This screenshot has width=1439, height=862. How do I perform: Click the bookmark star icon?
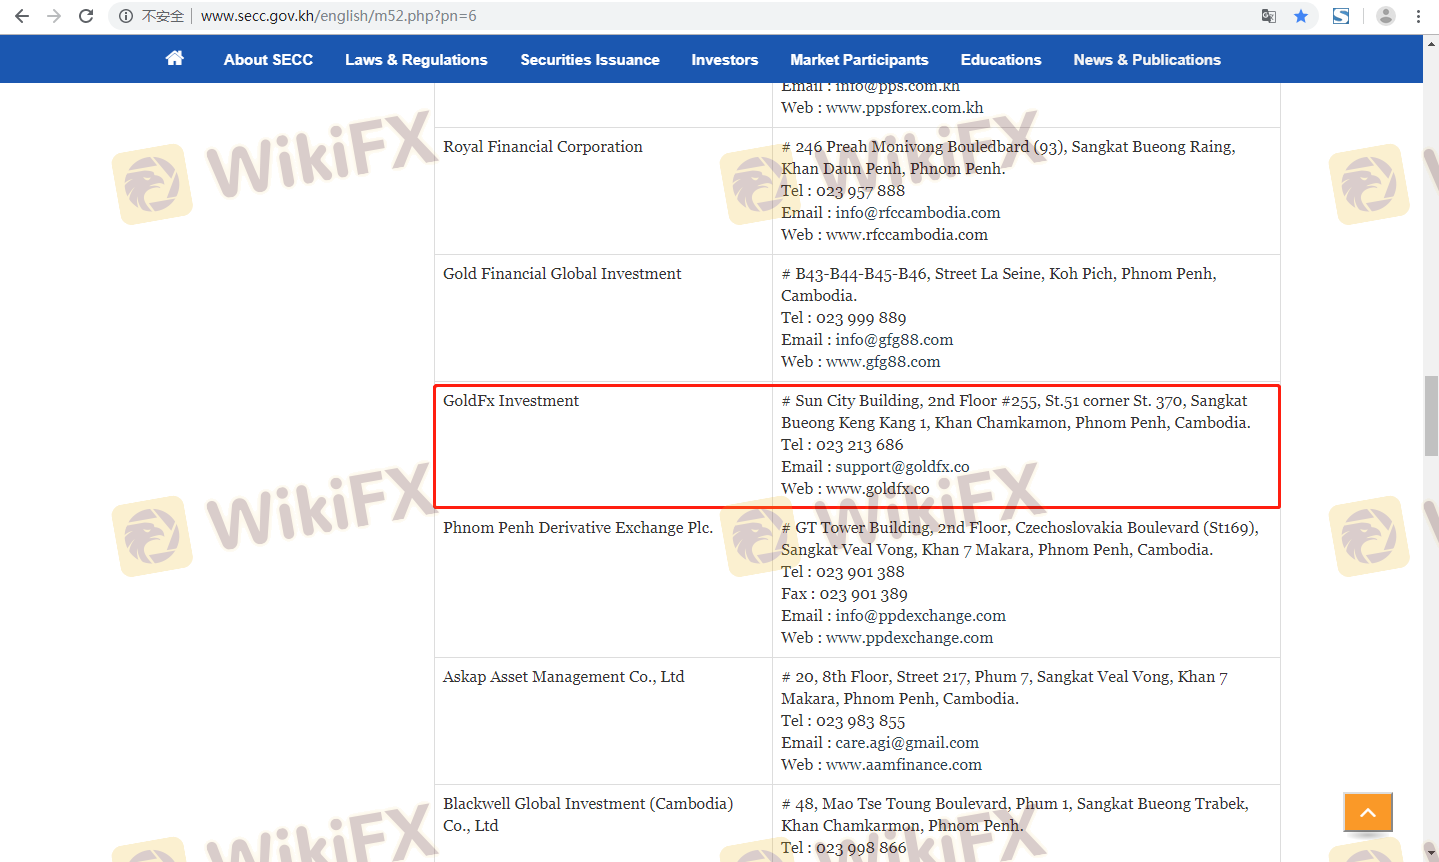tap(1300, 16)
